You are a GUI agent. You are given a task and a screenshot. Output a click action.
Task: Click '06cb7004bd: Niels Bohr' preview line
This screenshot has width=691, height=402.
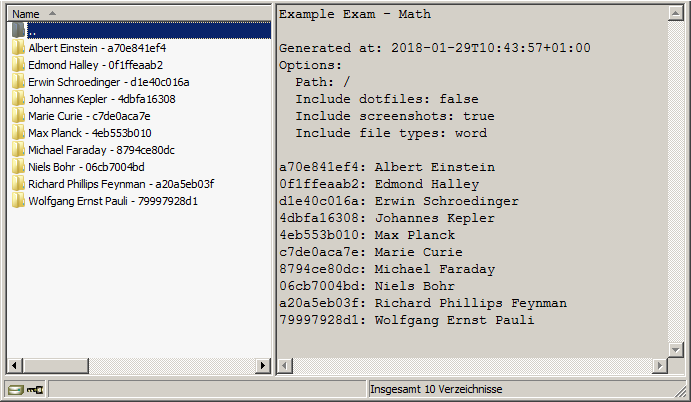tap(367, 286)
